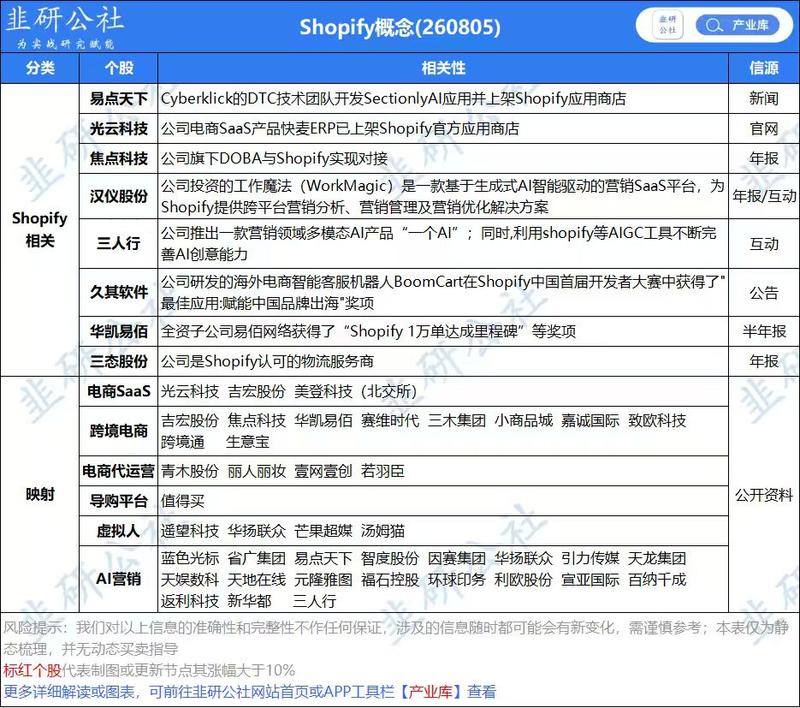800x708 pixels.
Task: Click the 电商代运营 subcategory cell
Action: click(118, 471)
